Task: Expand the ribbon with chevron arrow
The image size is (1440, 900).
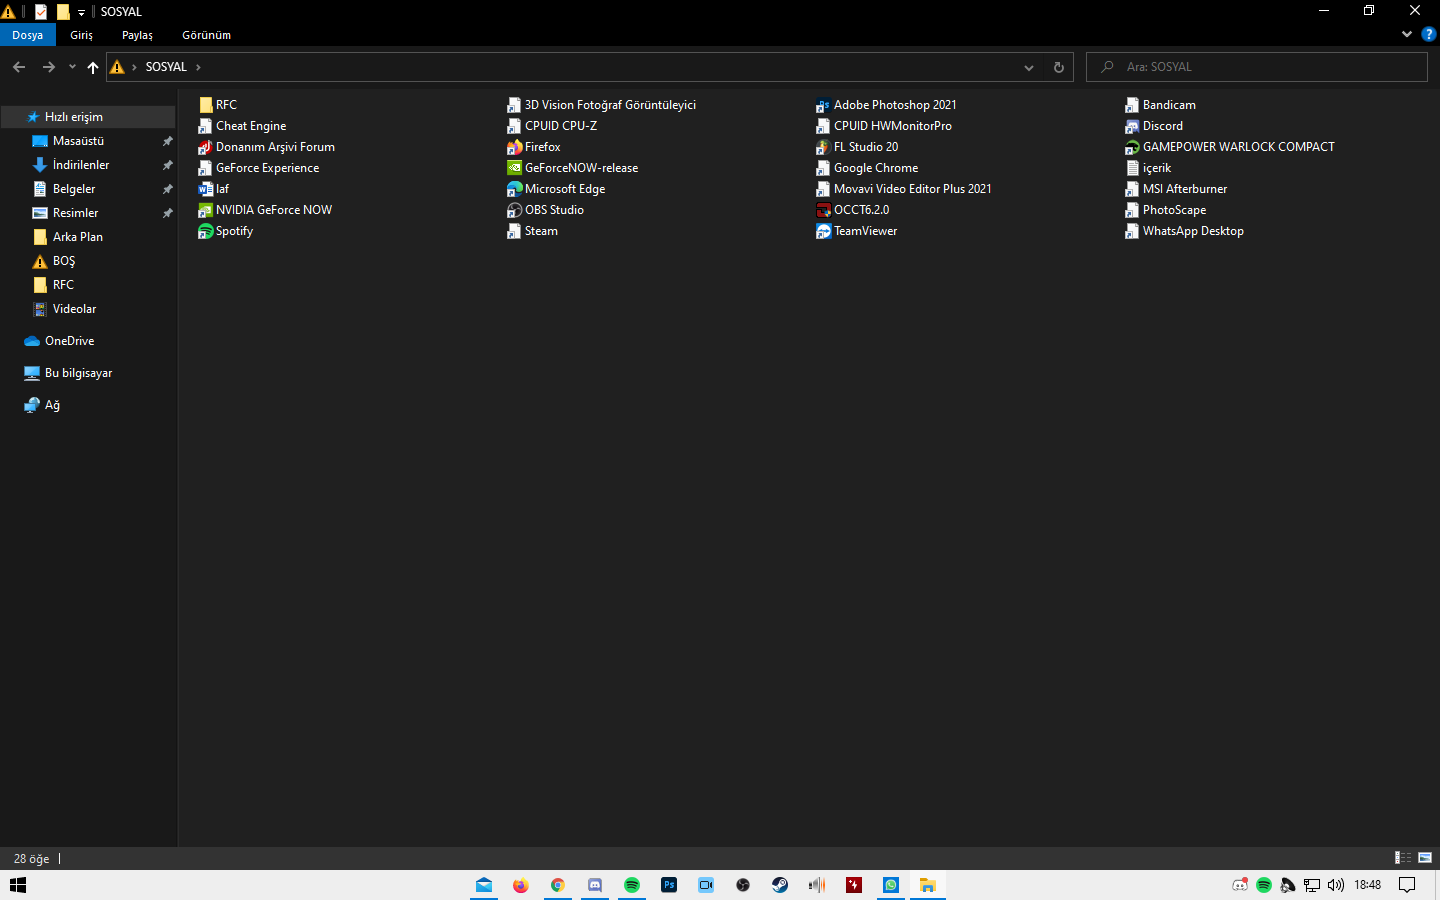Action: tap(1407, 34)
